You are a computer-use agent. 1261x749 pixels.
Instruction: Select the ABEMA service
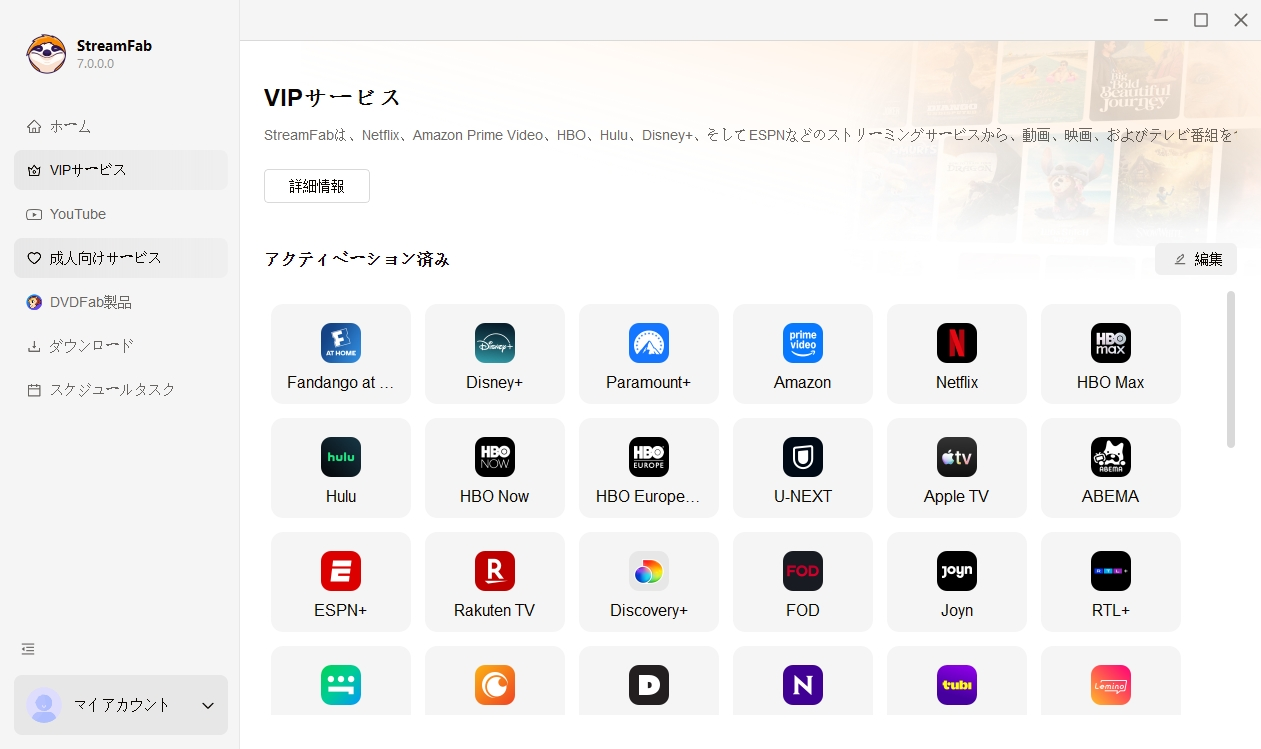pos(1111,468)
